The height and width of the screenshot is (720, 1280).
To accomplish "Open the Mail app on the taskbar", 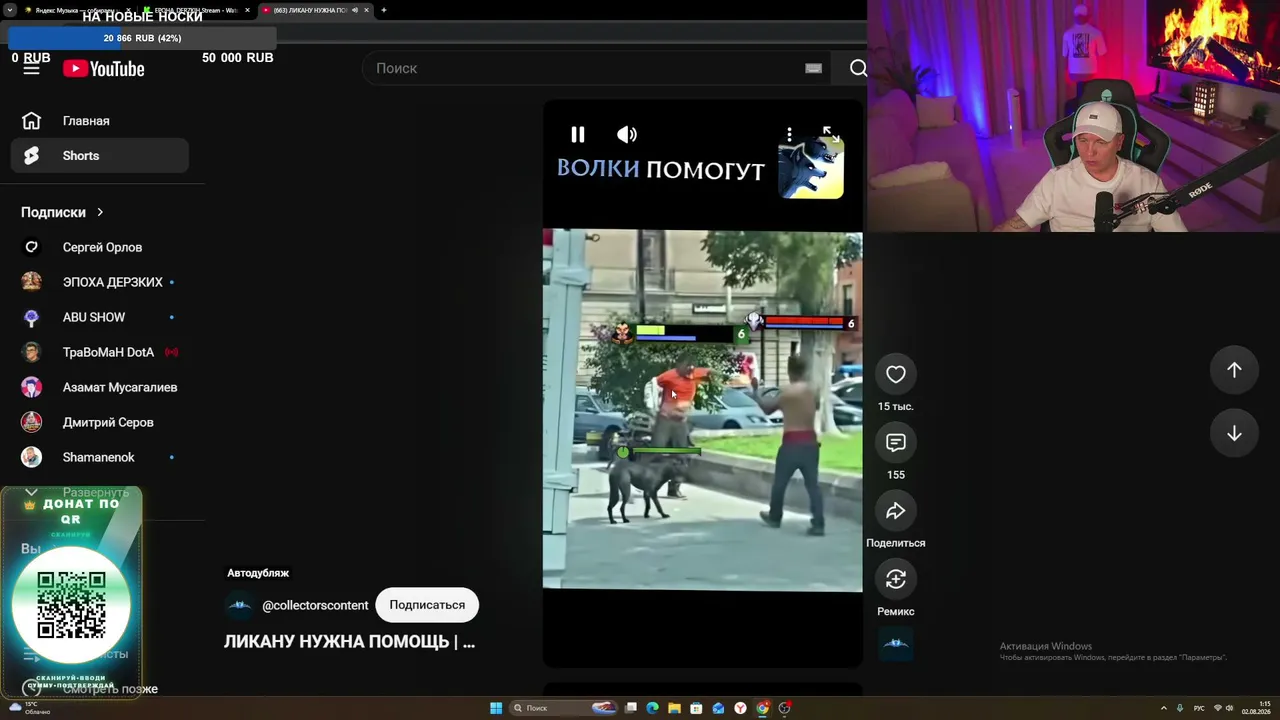I will [x=718, y=708].
